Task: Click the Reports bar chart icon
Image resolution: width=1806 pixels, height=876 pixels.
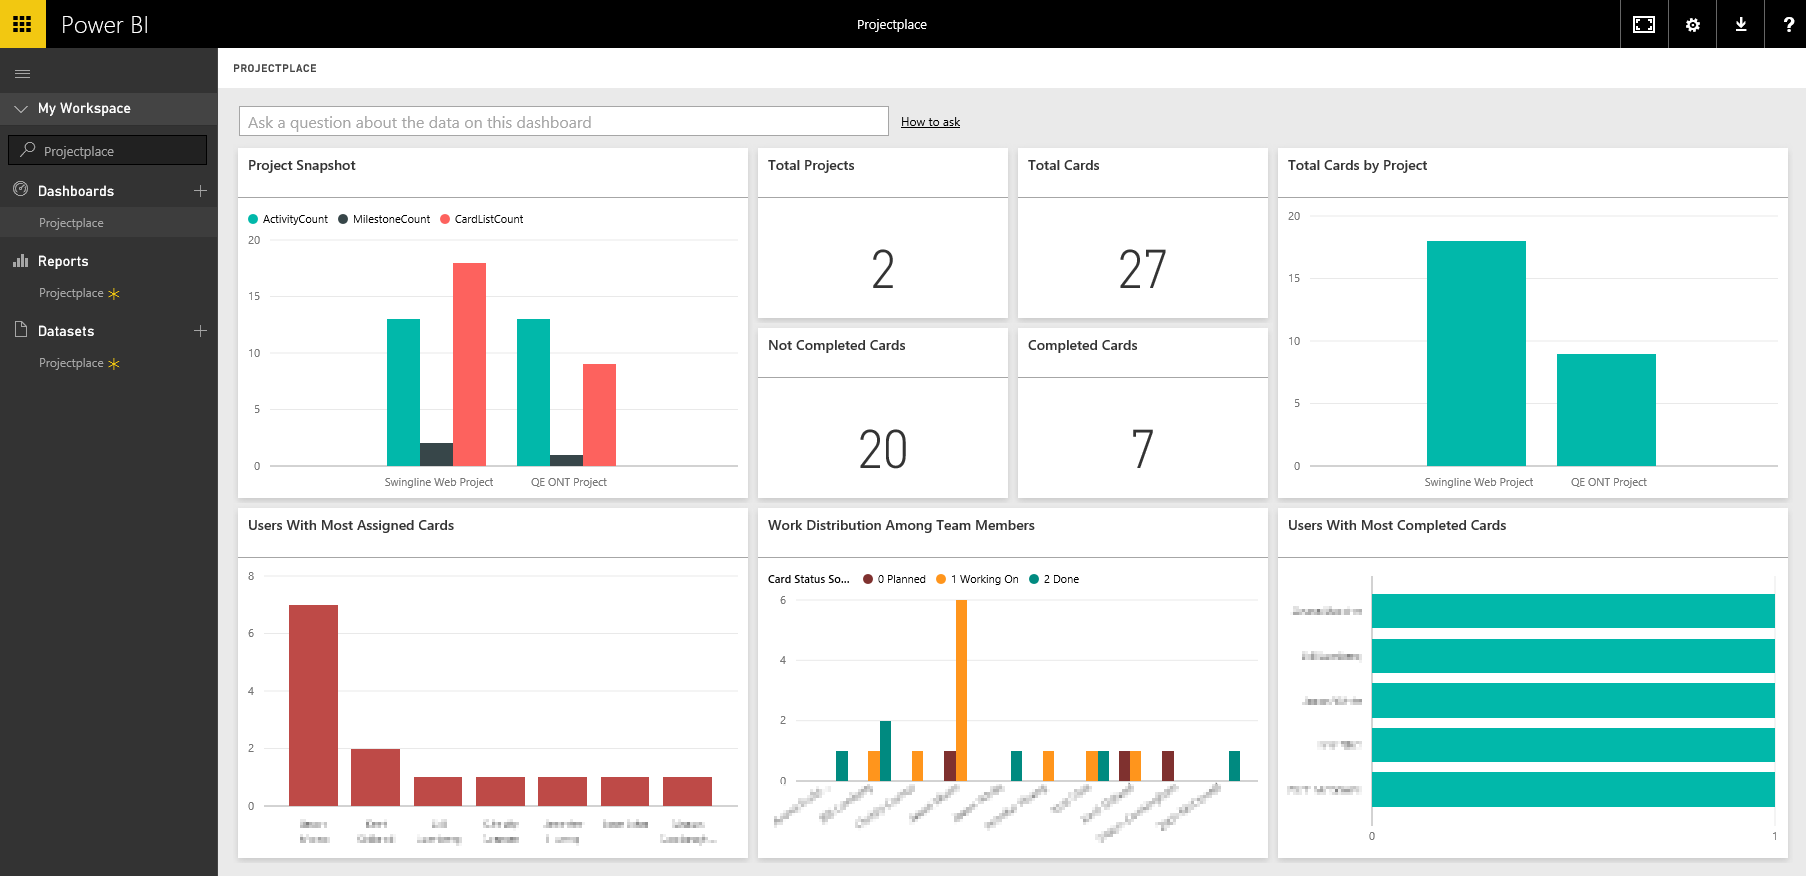Action: point(20,260)
